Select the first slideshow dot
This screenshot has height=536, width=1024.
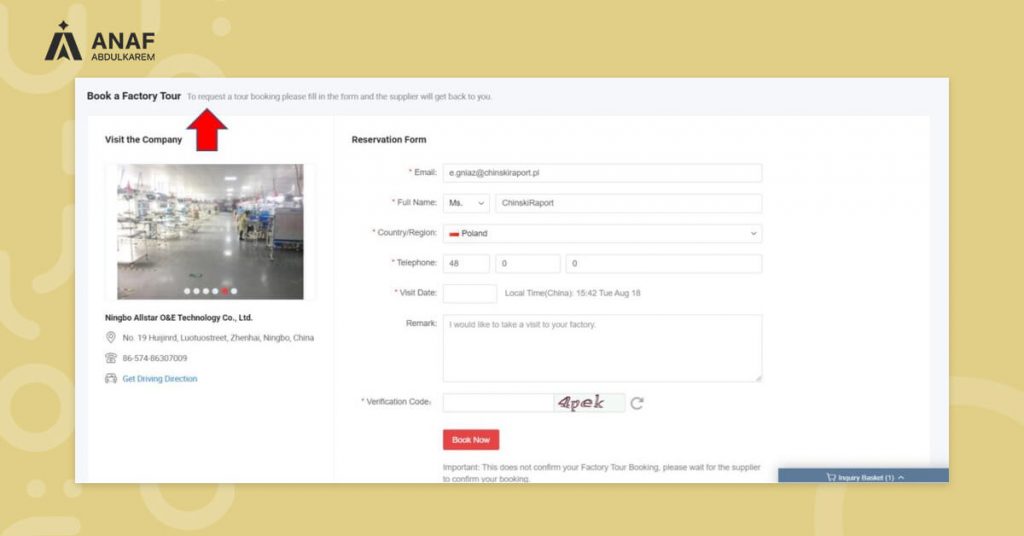187,291
